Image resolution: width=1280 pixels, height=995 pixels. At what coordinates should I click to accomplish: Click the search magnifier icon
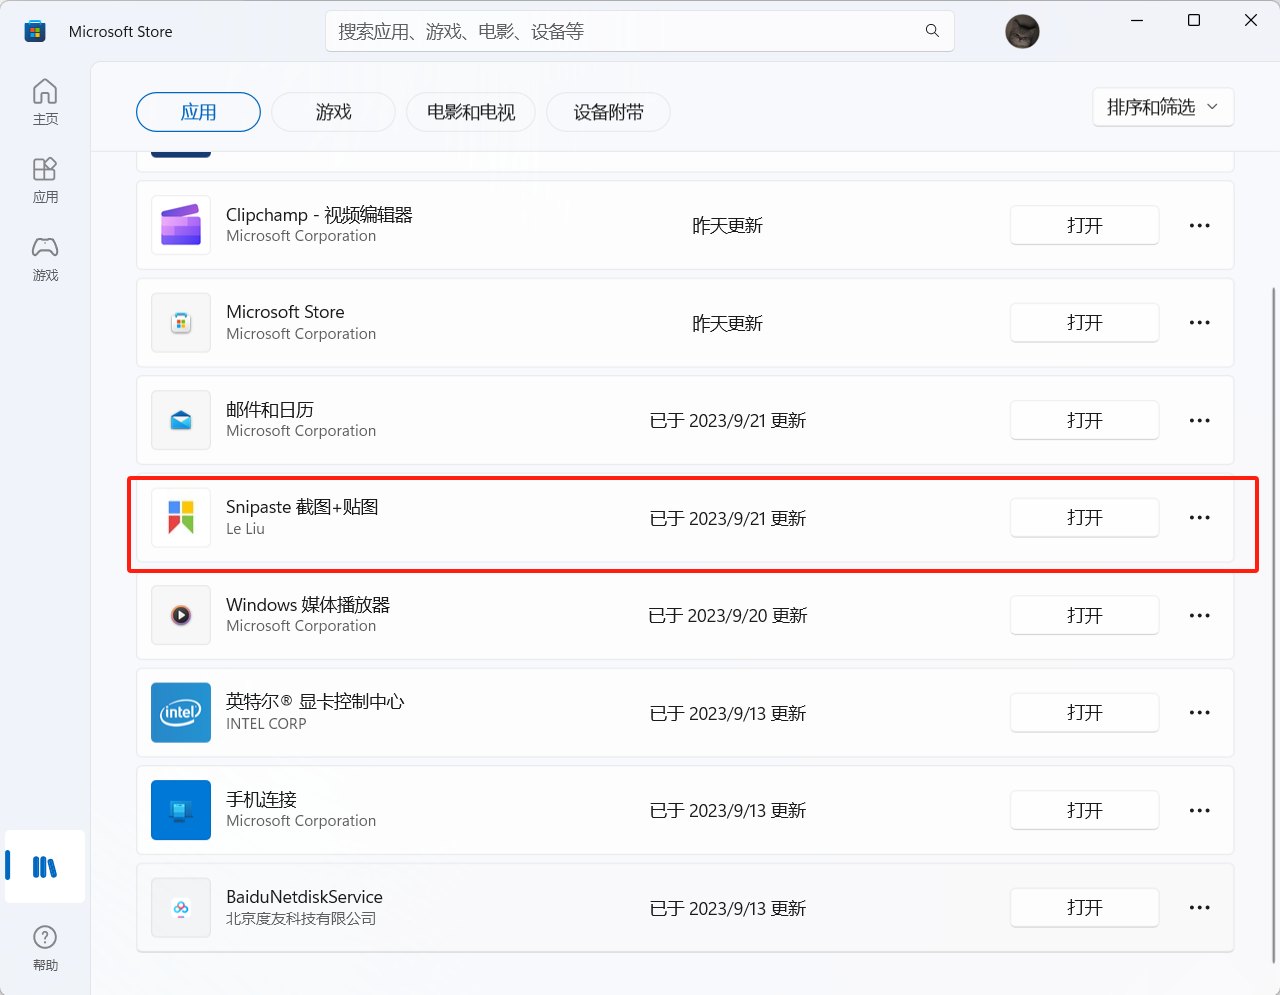tap(932, 31)
